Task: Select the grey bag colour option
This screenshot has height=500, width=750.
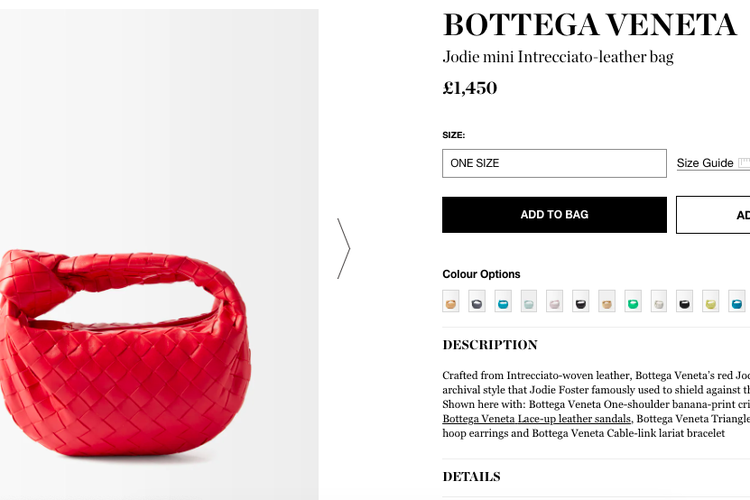Action: pyautogui.click(x=477, y=301)
